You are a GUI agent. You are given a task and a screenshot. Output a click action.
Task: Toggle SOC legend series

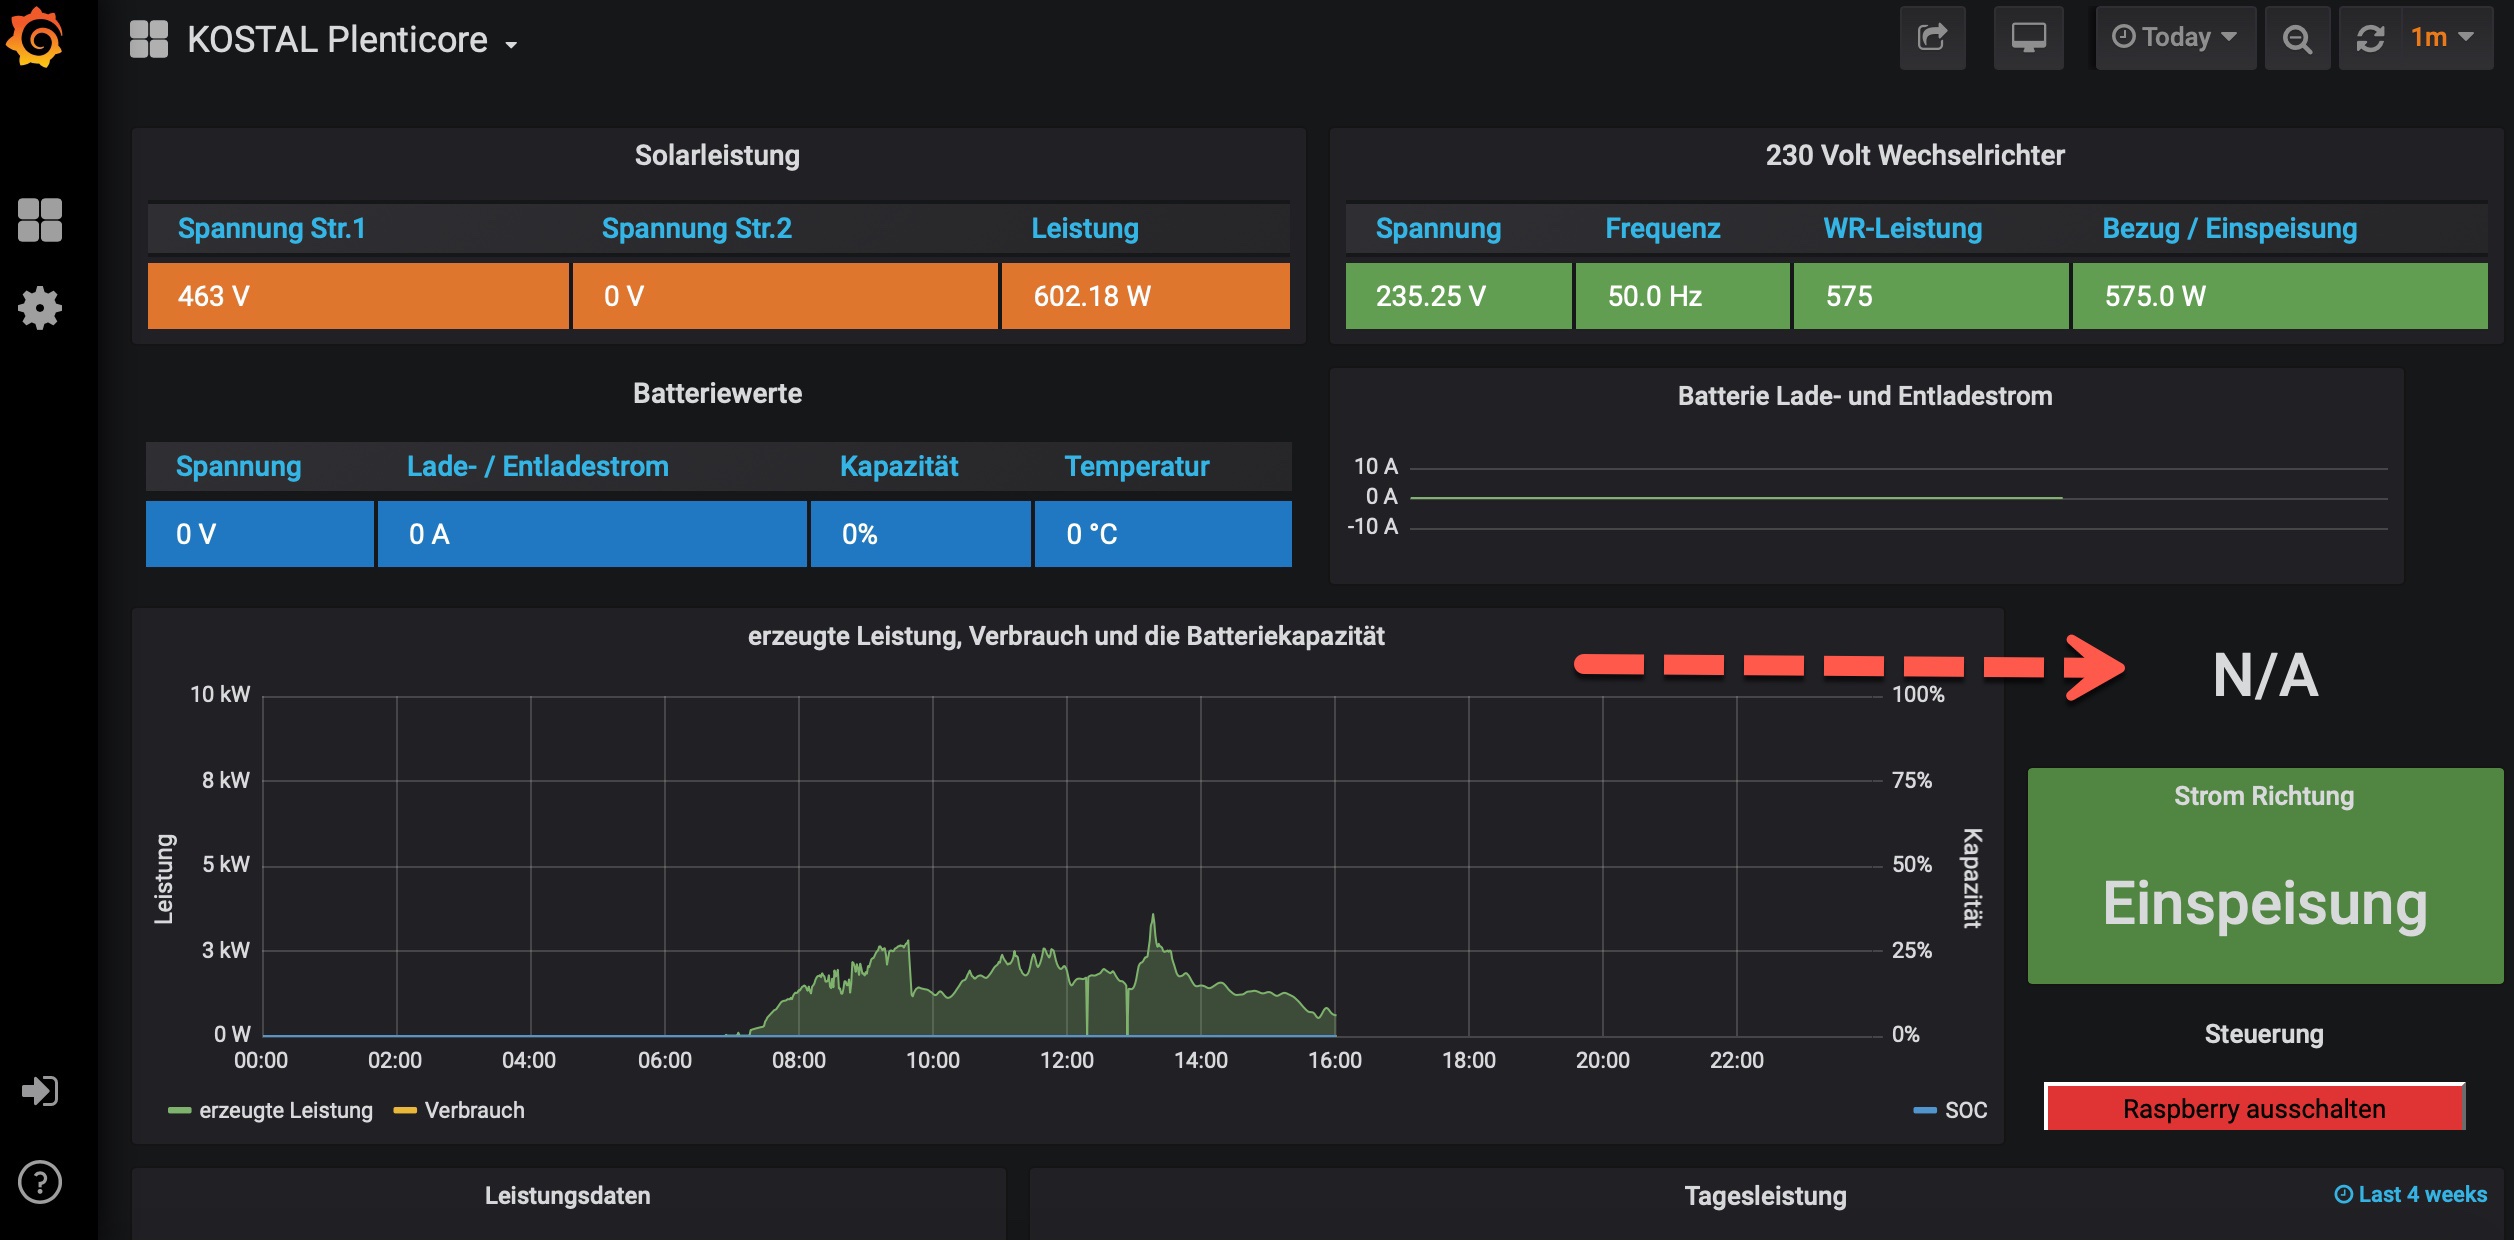click(x=1965, y=1110)
